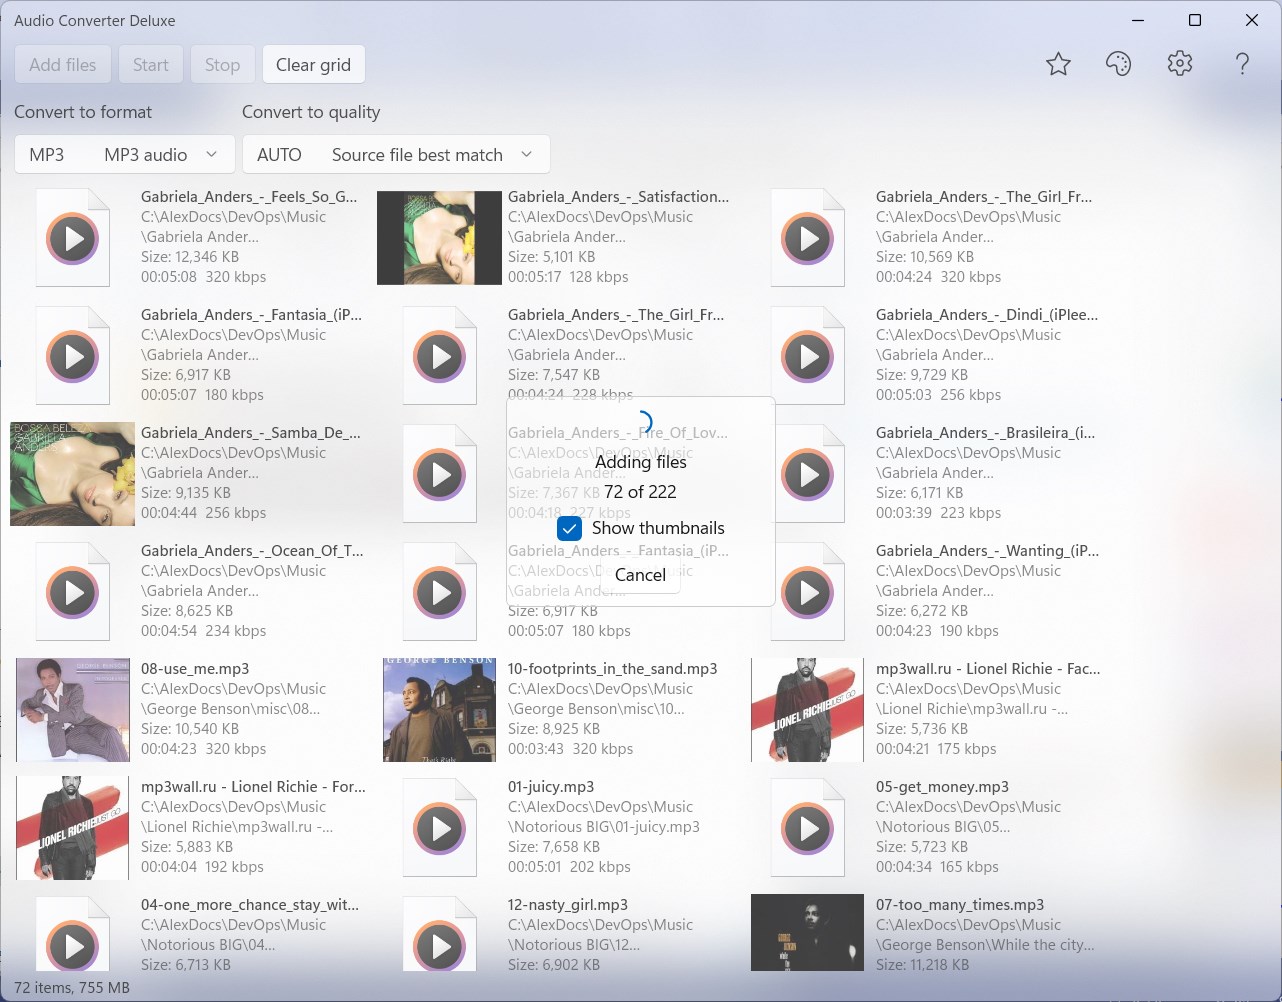
Task: Uncheck the Show thumbnails checkbox
Action: 569,528
